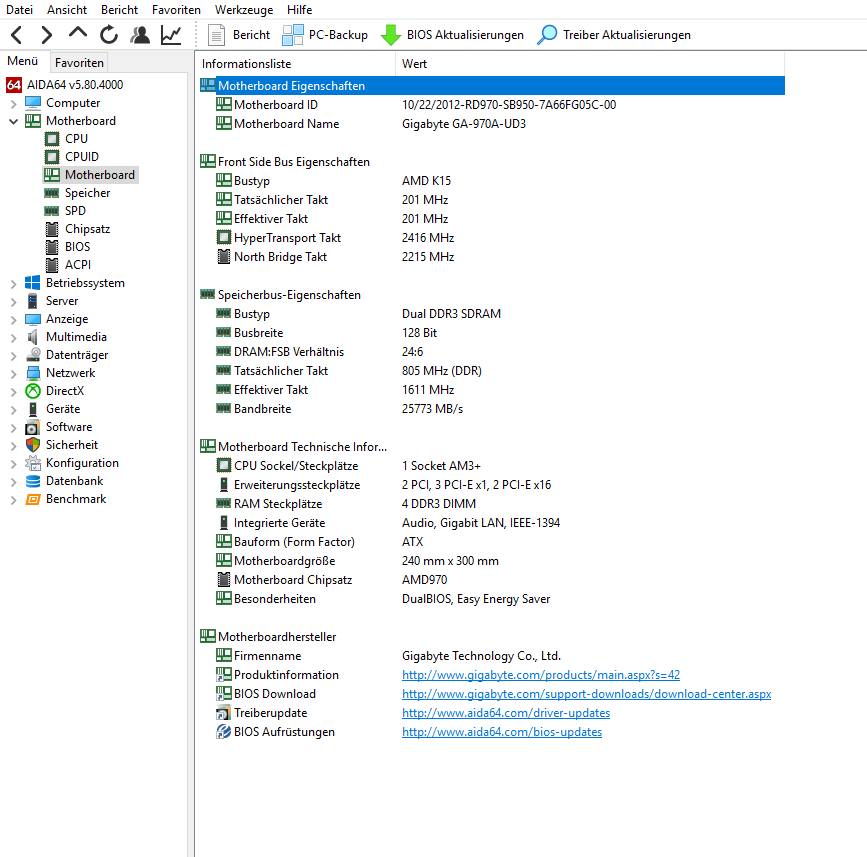Expand the Multimedia node
This screenshot has width=867, height=857.
tap(14, 337)
